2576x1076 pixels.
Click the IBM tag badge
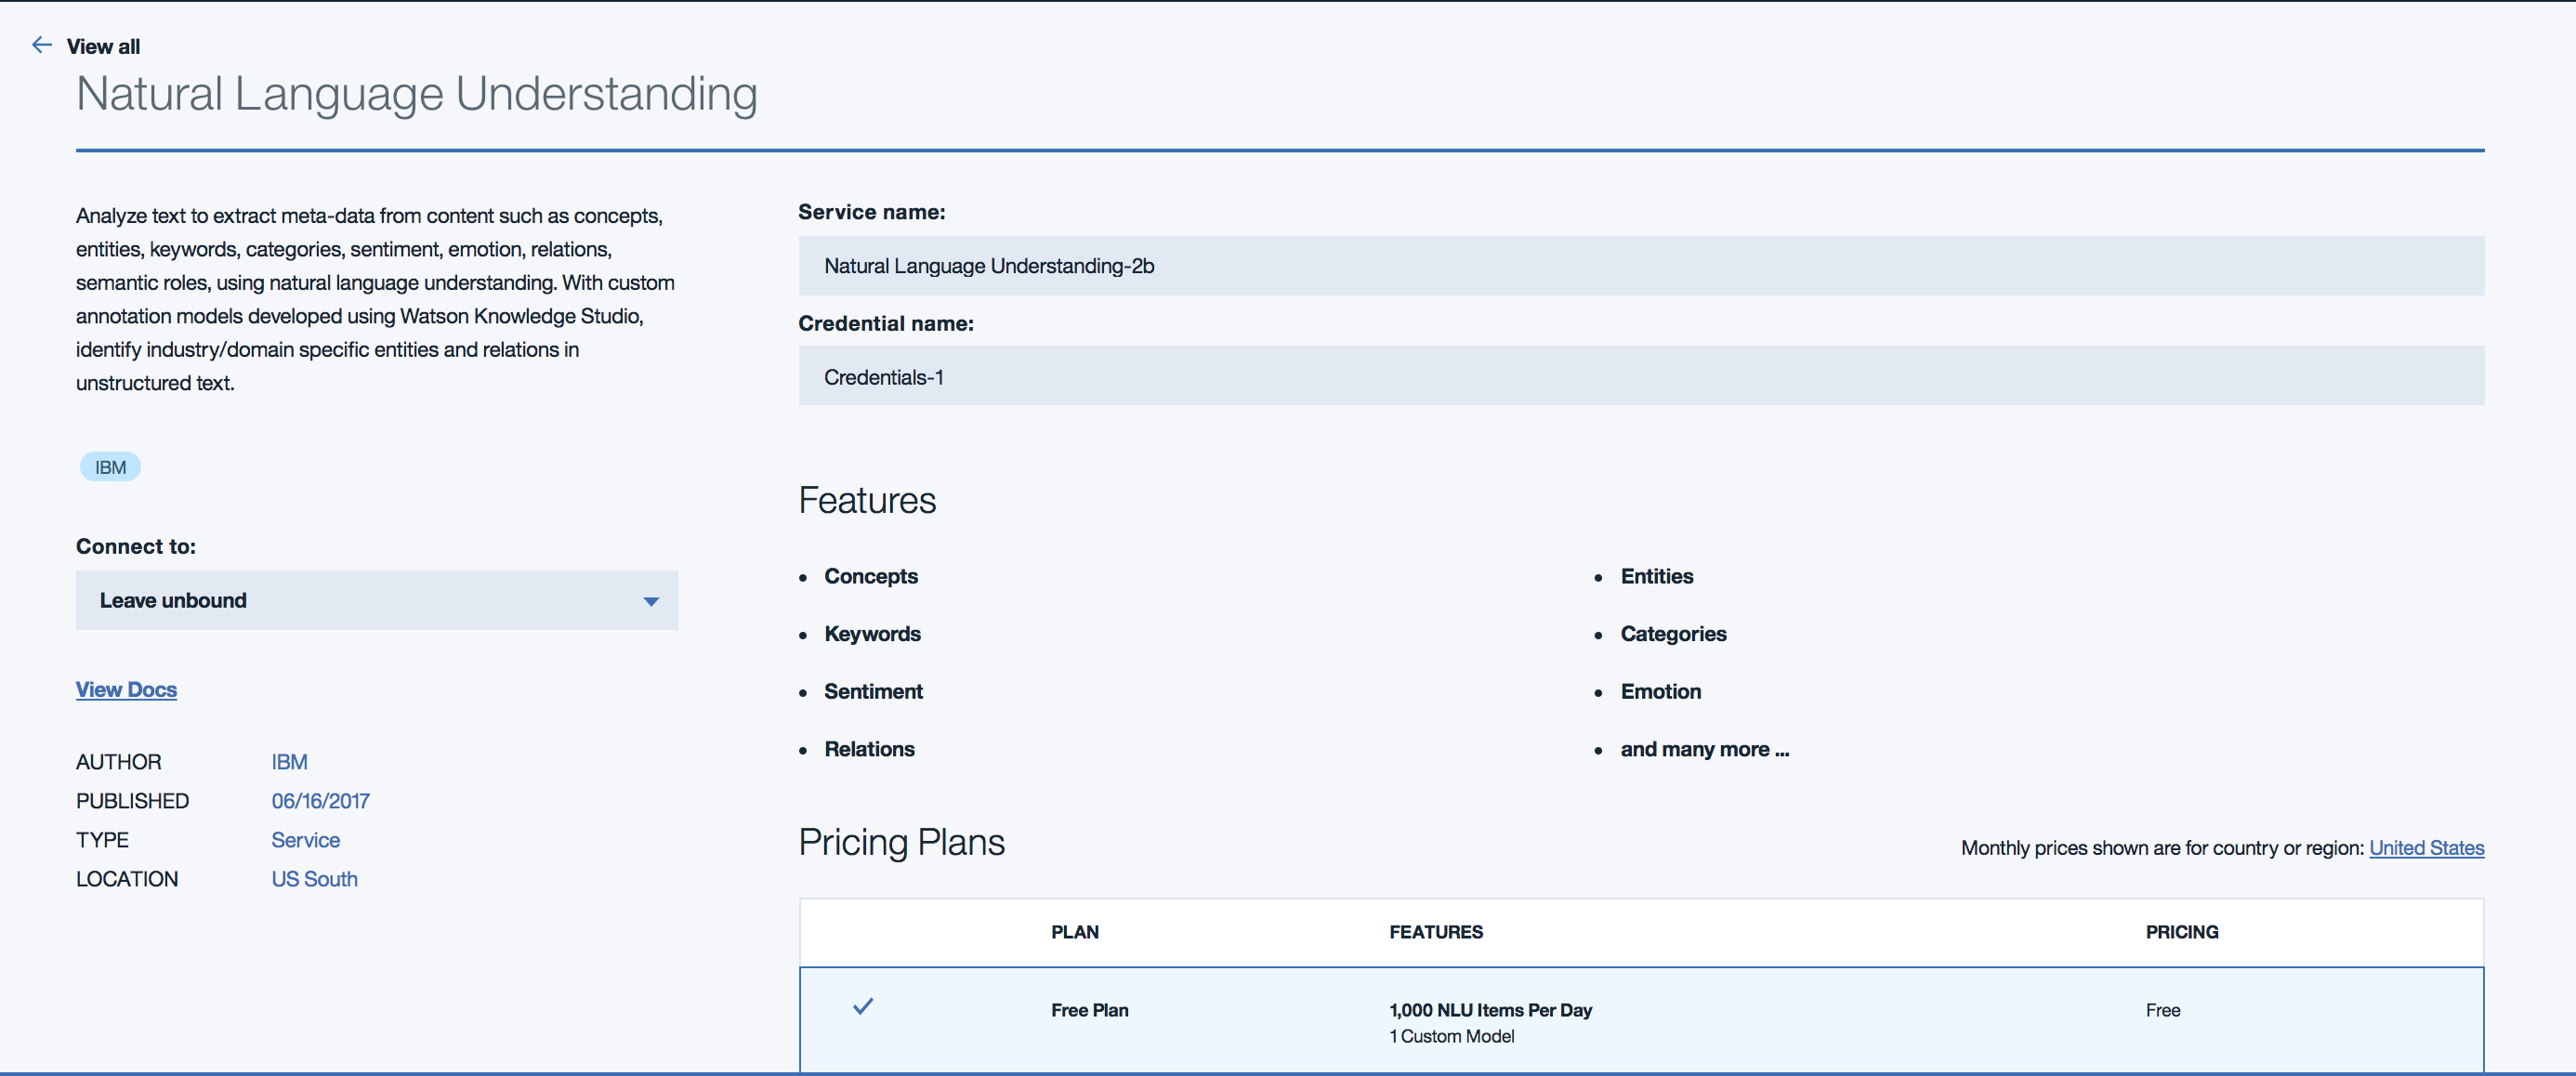click(x=110, y=467)
